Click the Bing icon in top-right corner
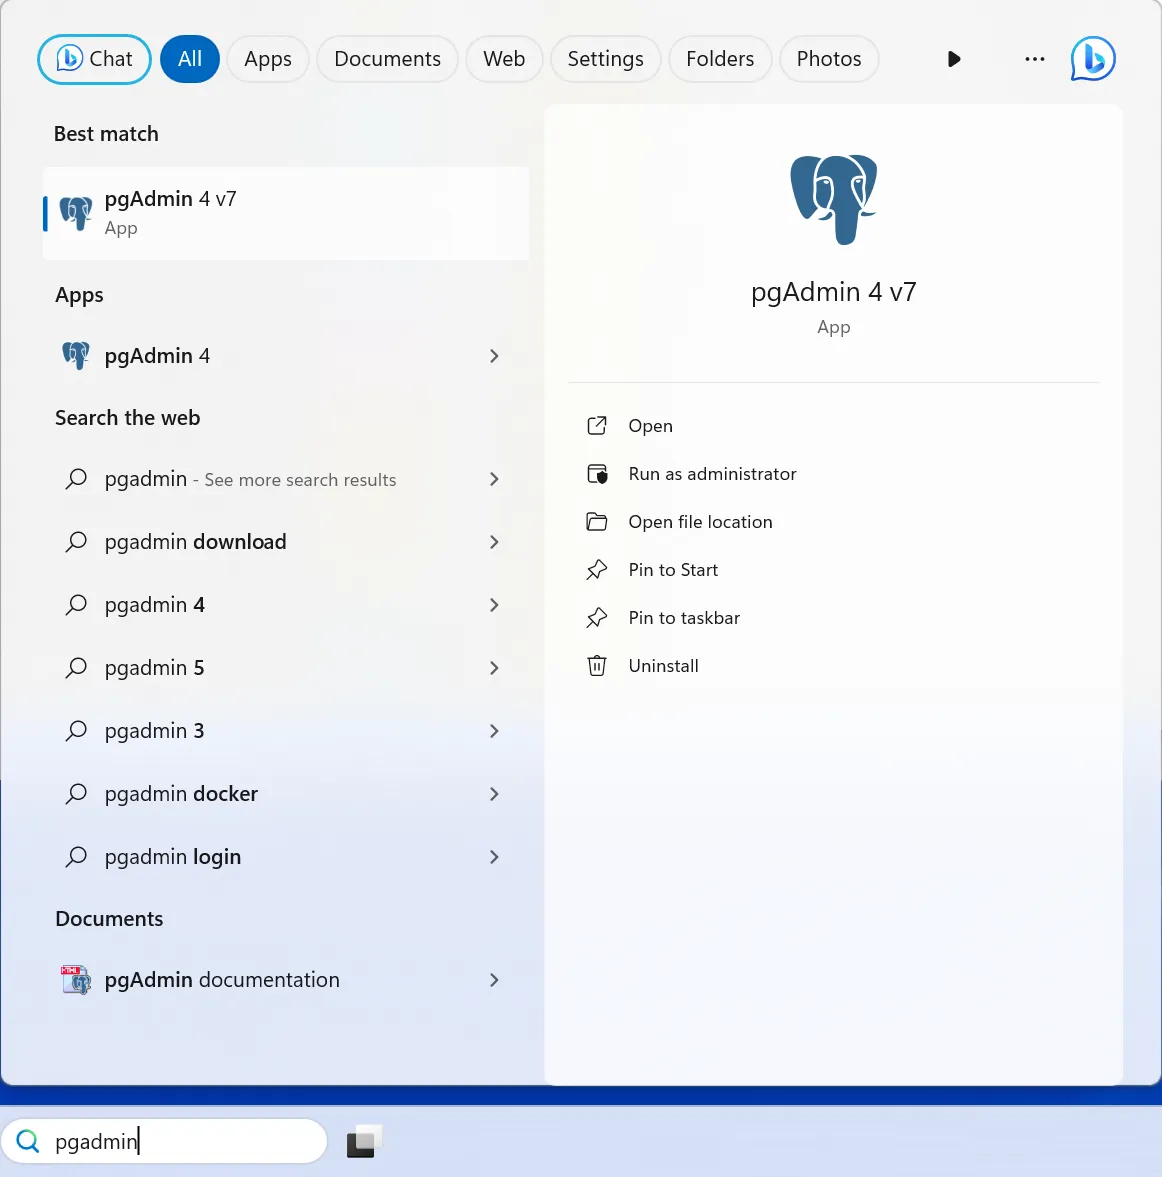The width and height of the screenshot is (1162, 1177). (x=1092, y=59)
